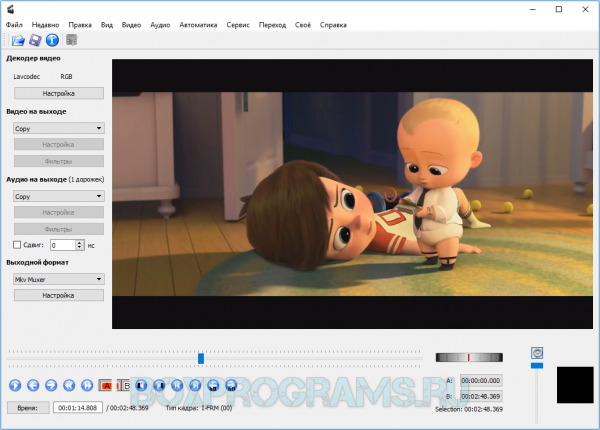Open the Файл menu
The image size is (600, 430).
(14, 25)
